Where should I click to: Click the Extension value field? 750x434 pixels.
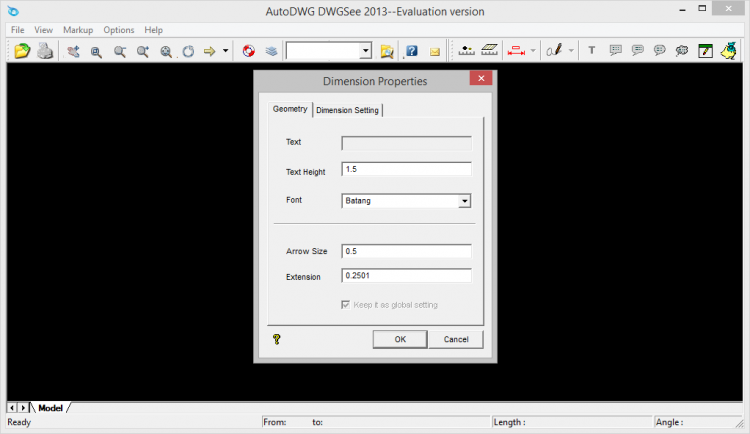(406, 276)
